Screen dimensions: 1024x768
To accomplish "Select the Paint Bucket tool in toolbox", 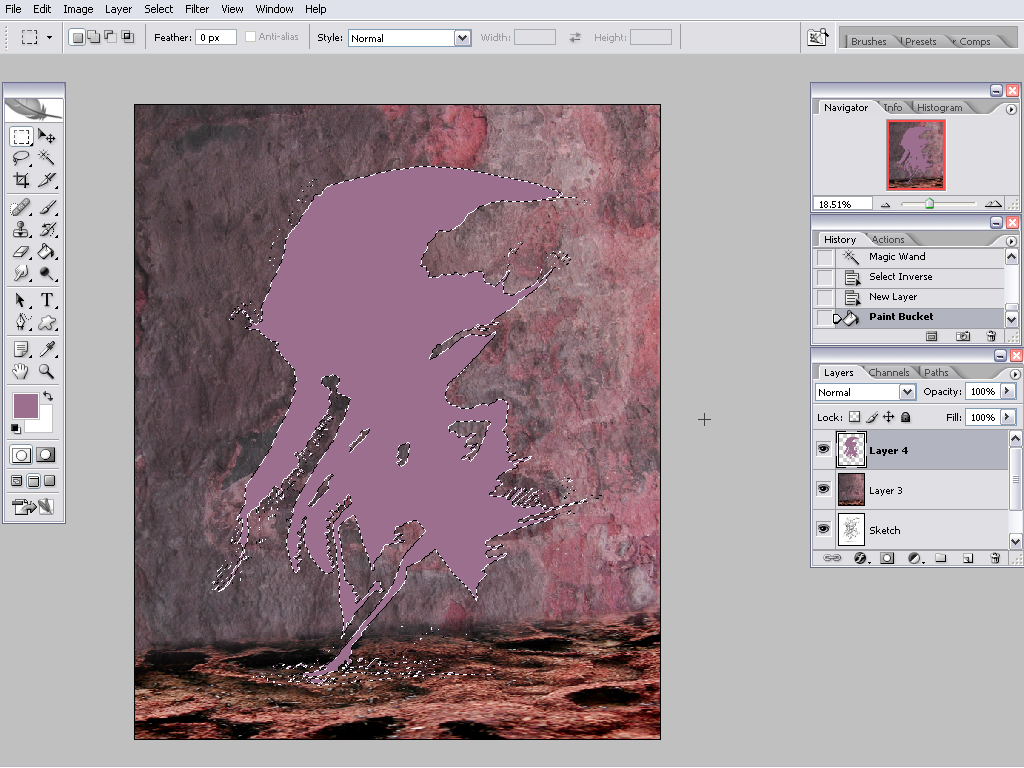I will click(46, 251).
